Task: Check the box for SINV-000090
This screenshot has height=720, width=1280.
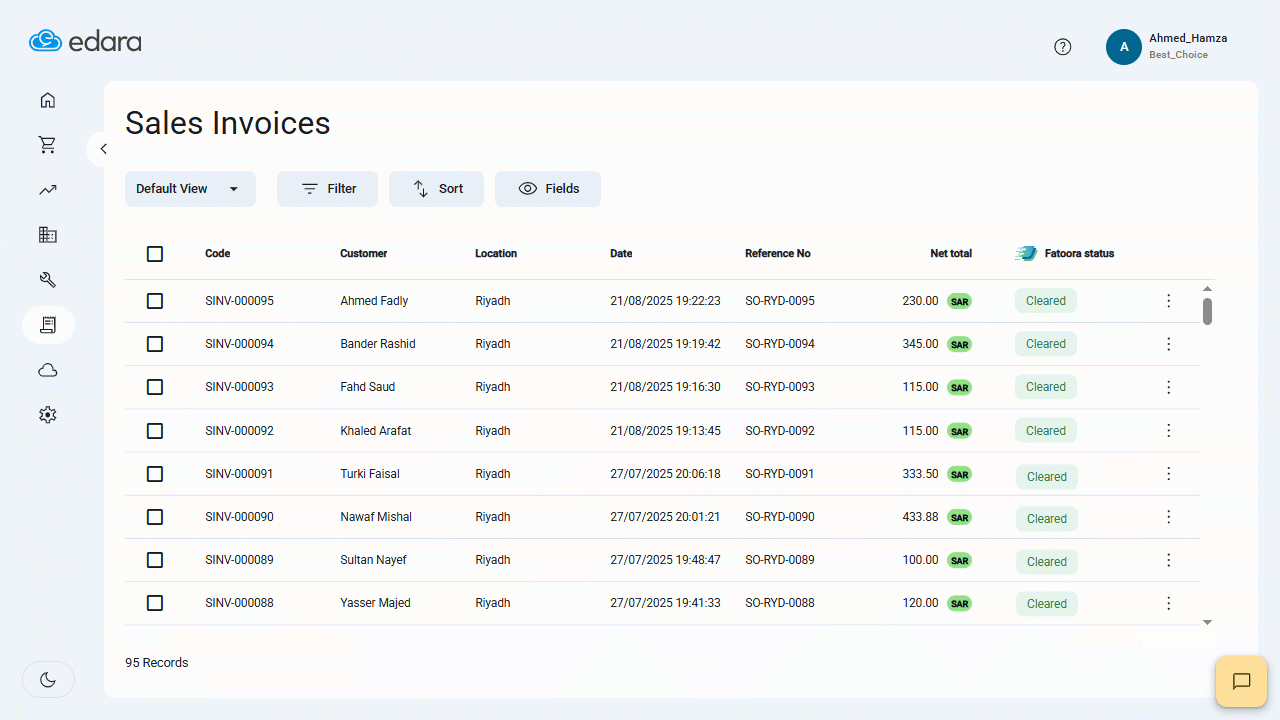Action: [155, 517]
